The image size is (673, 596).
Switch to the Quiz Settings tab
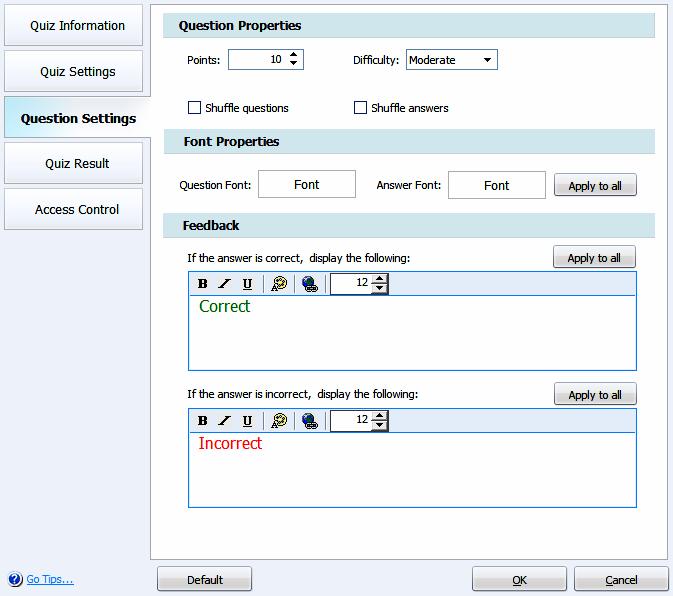coord(73,71)
